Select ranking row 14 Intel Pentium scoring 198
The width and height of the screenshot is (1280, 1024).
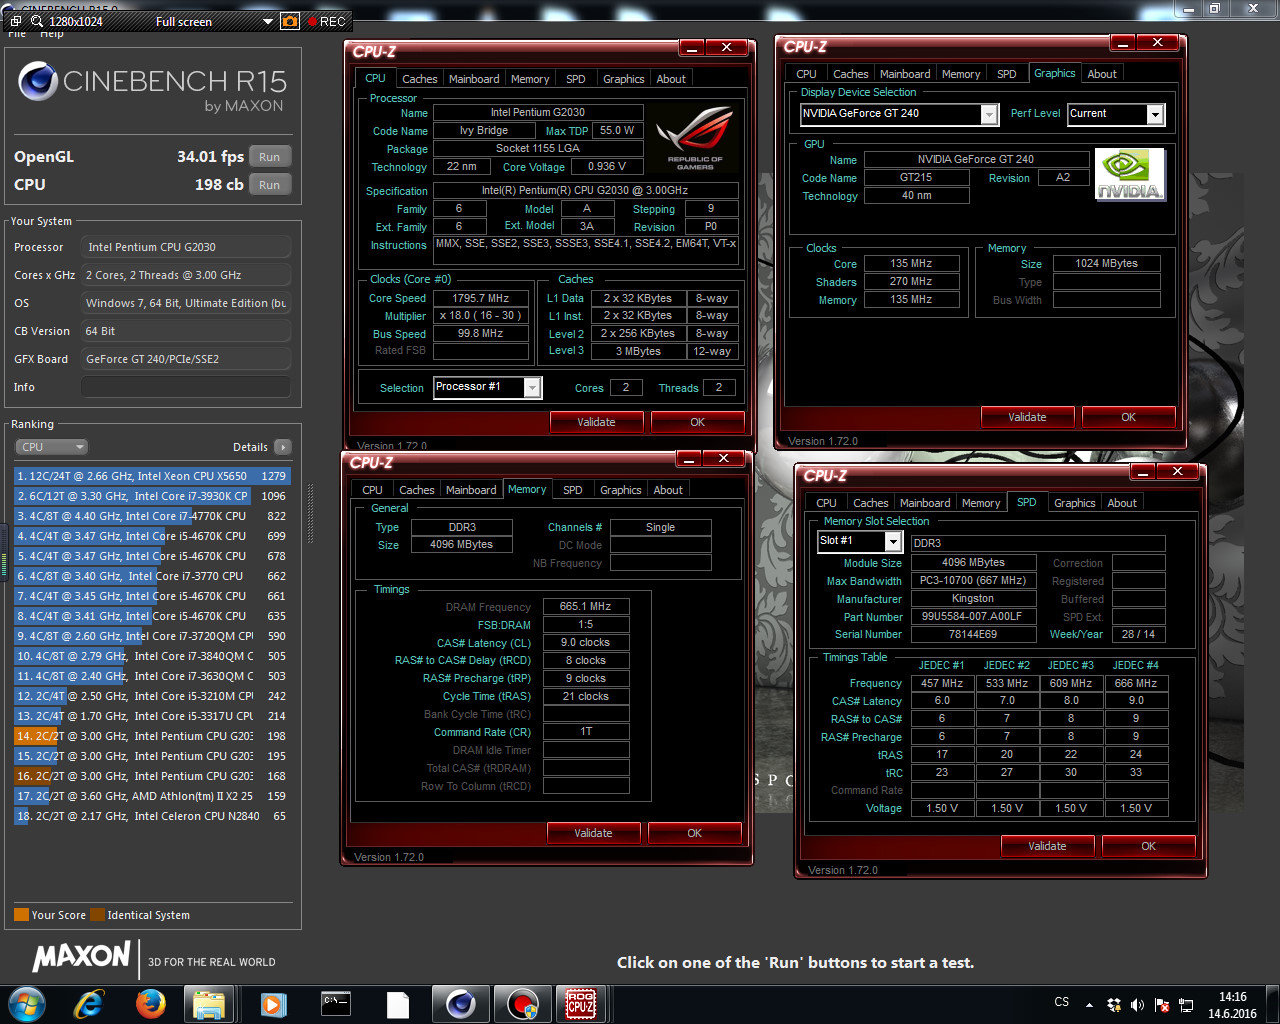click(152, 736)
